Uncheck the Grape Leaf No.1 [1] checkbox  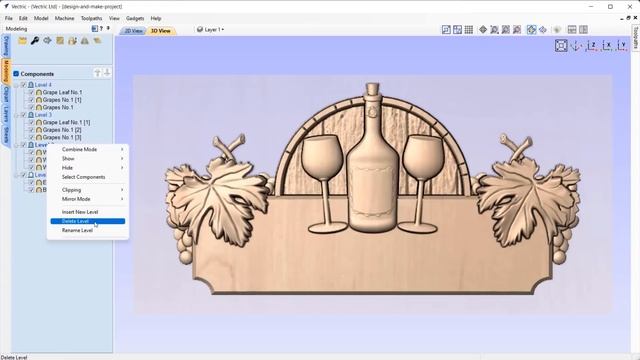pos(31,122)
